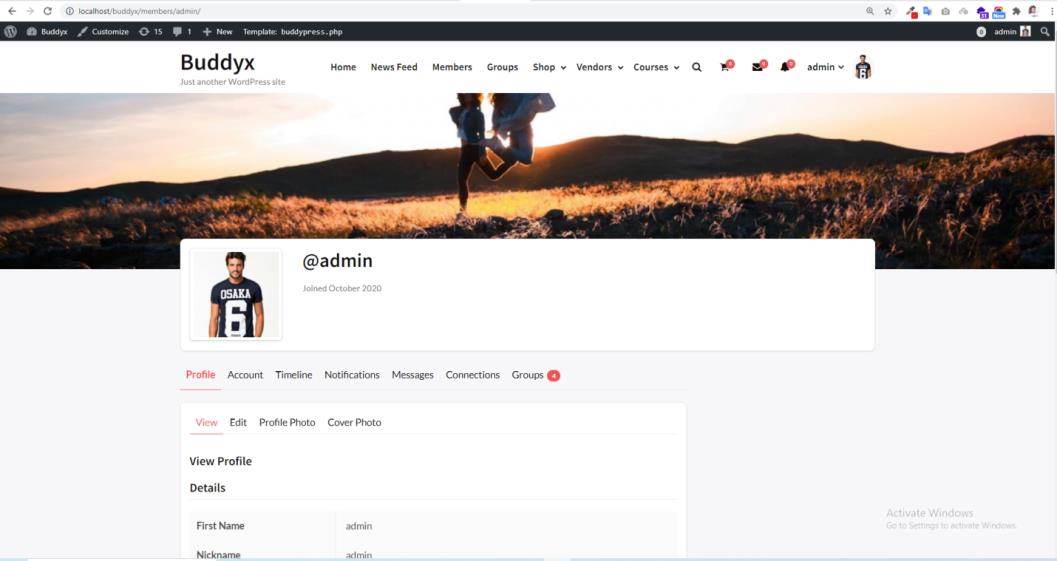
Task: Open the messages envelope icon
Action: [758, 66]
